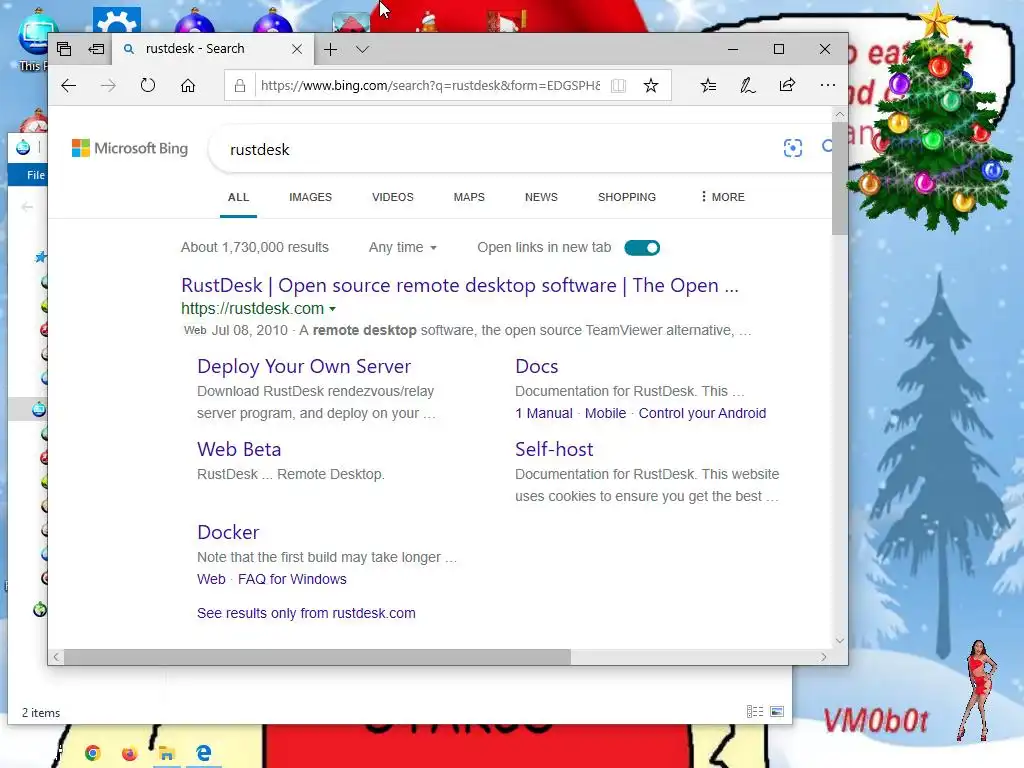
Task: Open Microsoft Edge from the taskbar
Action: pyautogui.click(x=204, y=753)
